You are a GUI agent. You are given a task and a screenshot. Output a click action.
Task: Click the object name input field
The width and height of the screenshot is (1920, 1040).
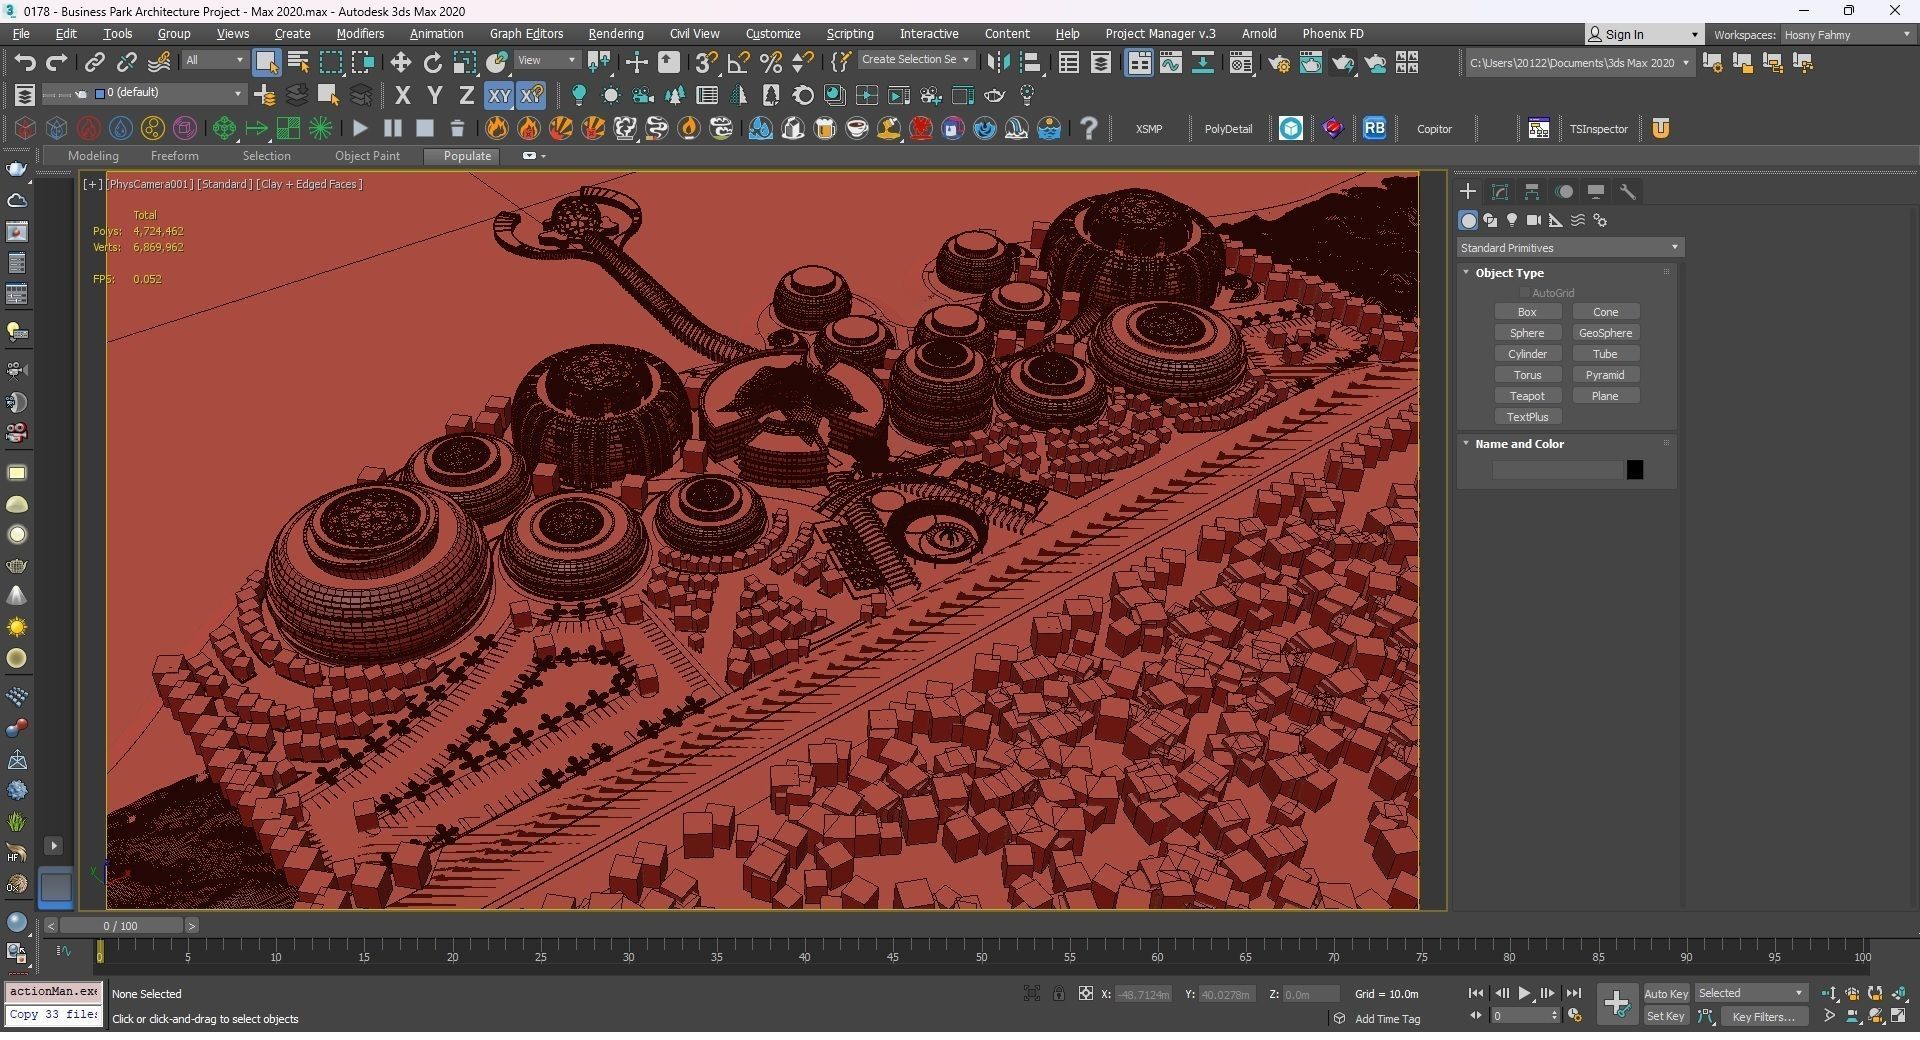click(1557, 470)
